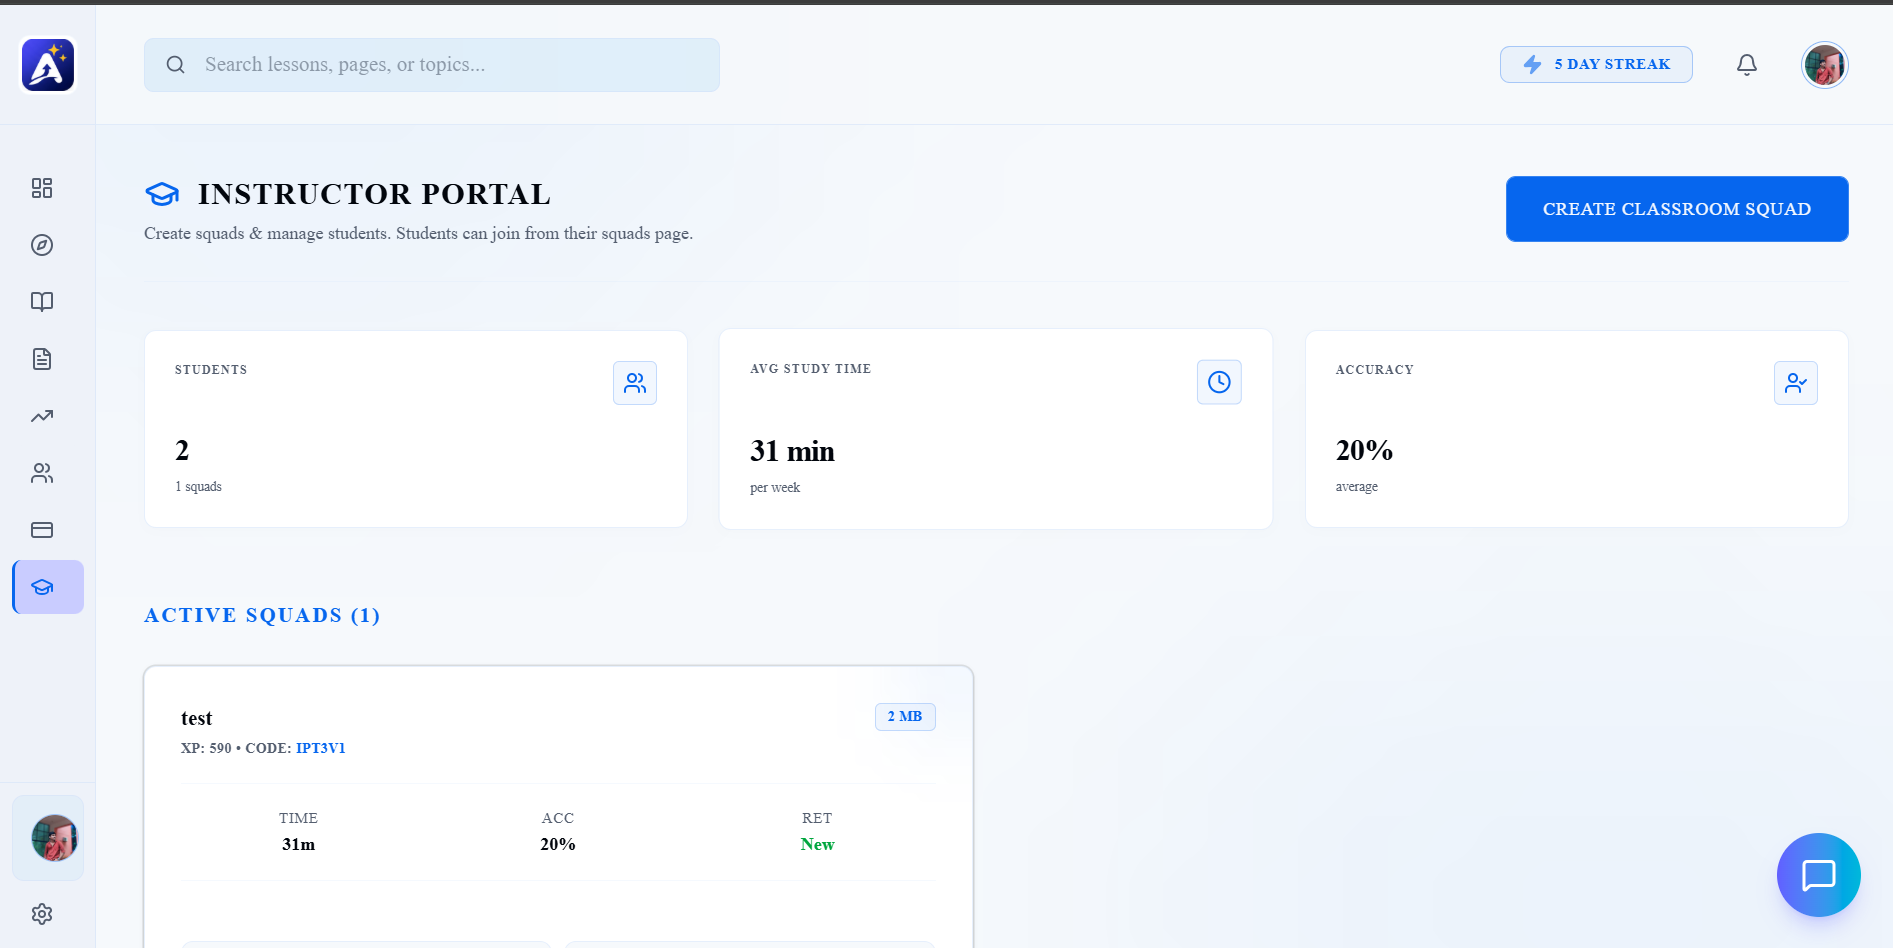1893x948 pixels.
Task: Click the 'per week' caption
Action: coord(775,488)
